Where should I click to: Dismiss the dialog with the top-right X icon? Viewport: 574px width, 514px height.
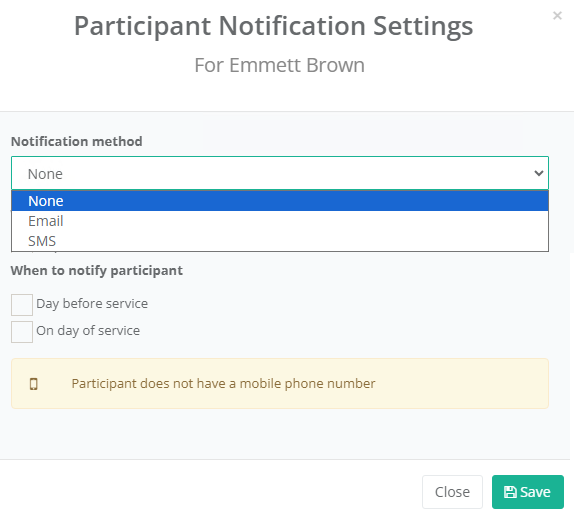[557, 15]
